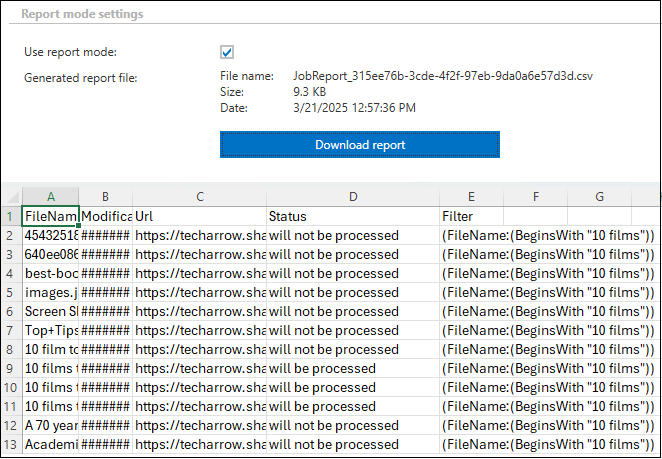Image resolution: width=662 pixels, height=459 pixels.
Task: Click the FileName header cell
Action: point(50,216)
